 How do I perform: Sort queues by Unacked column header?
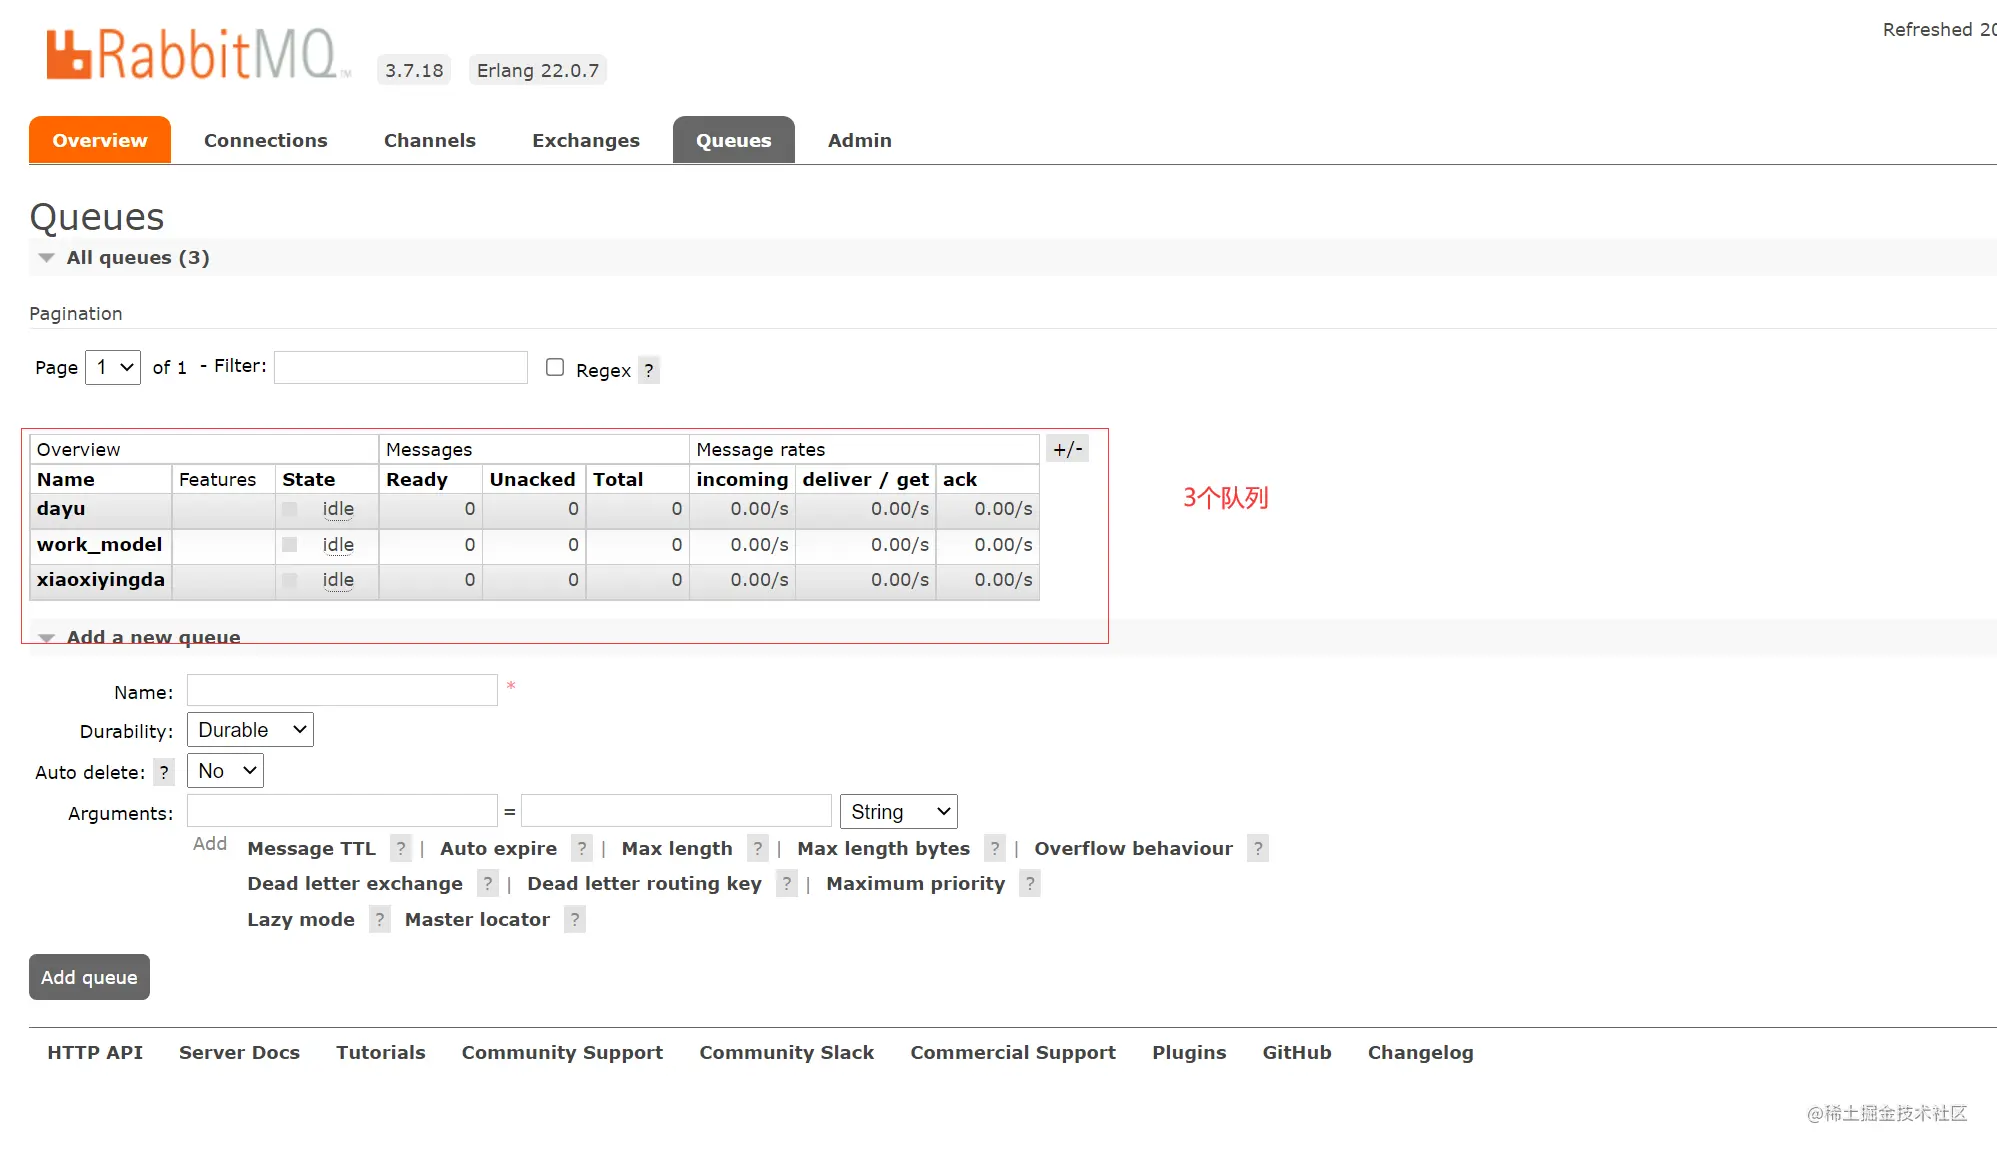533,480
